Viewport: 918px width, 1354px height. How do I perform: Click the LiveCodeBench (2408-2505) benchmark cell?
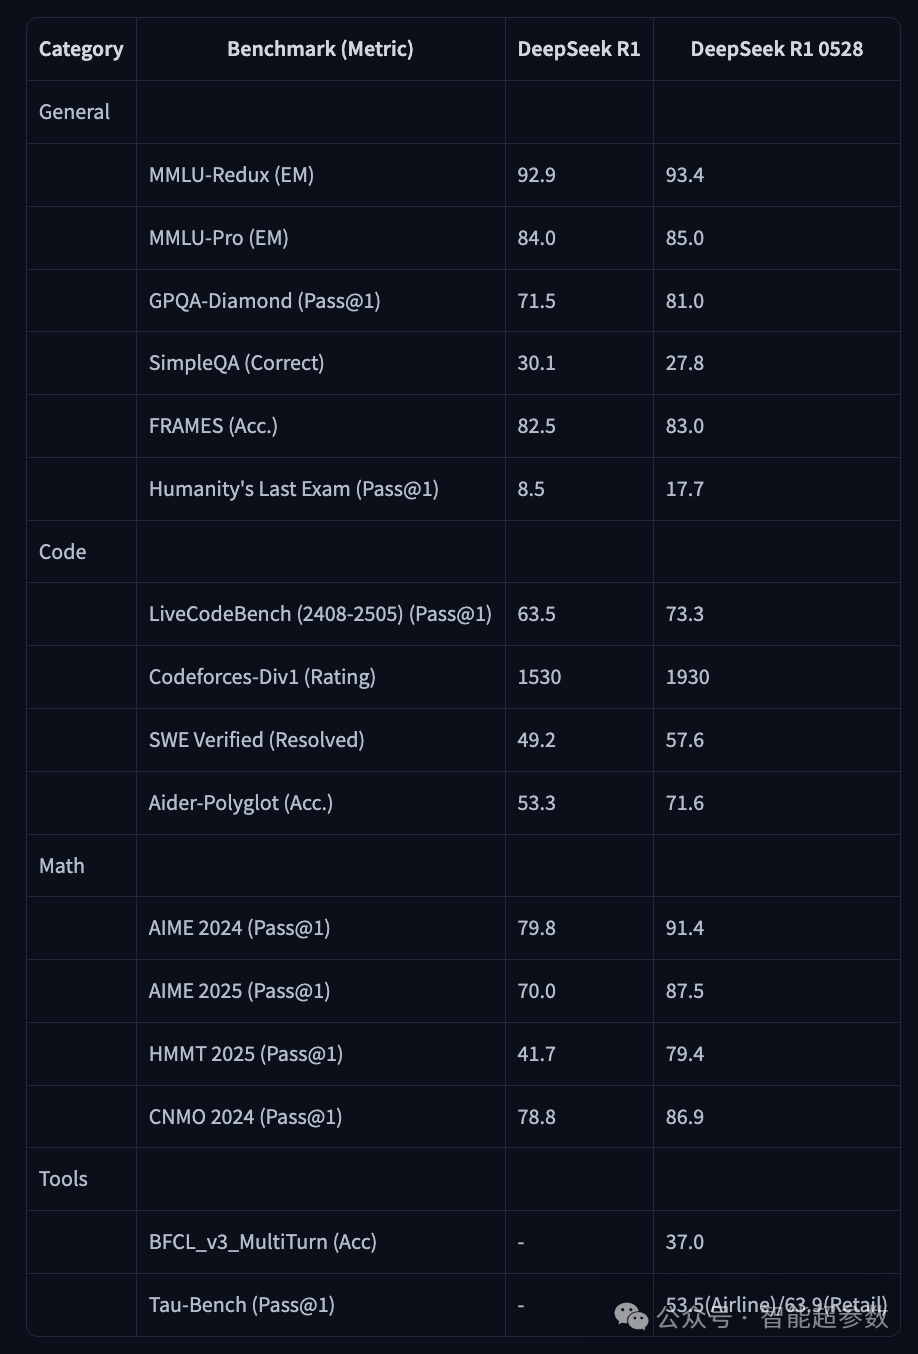pos(320,614)
